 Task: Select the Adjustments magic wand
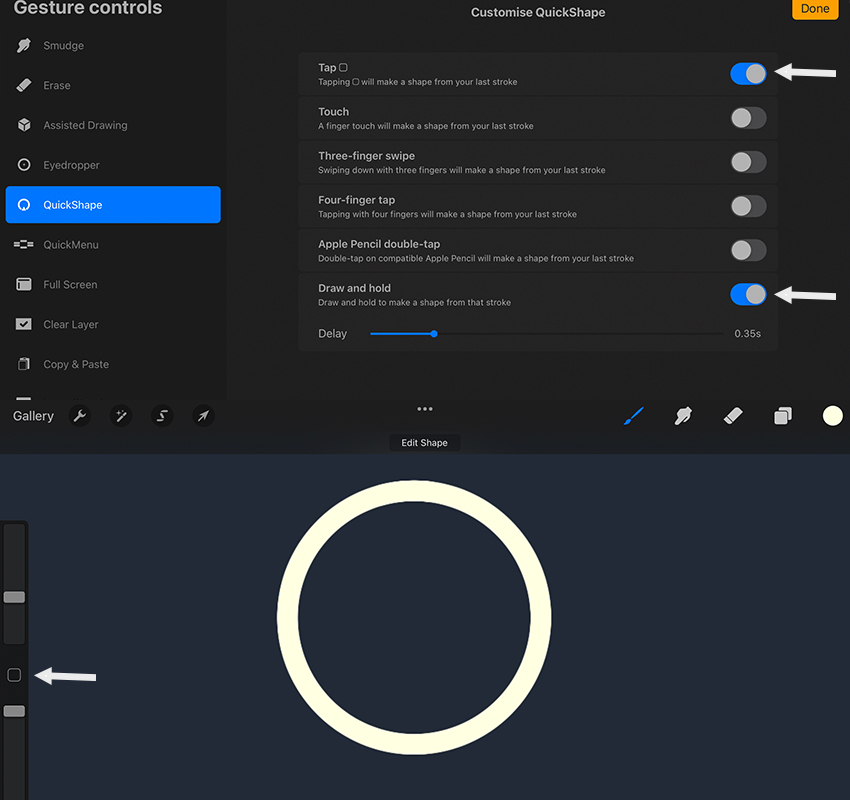pos(120,415)
